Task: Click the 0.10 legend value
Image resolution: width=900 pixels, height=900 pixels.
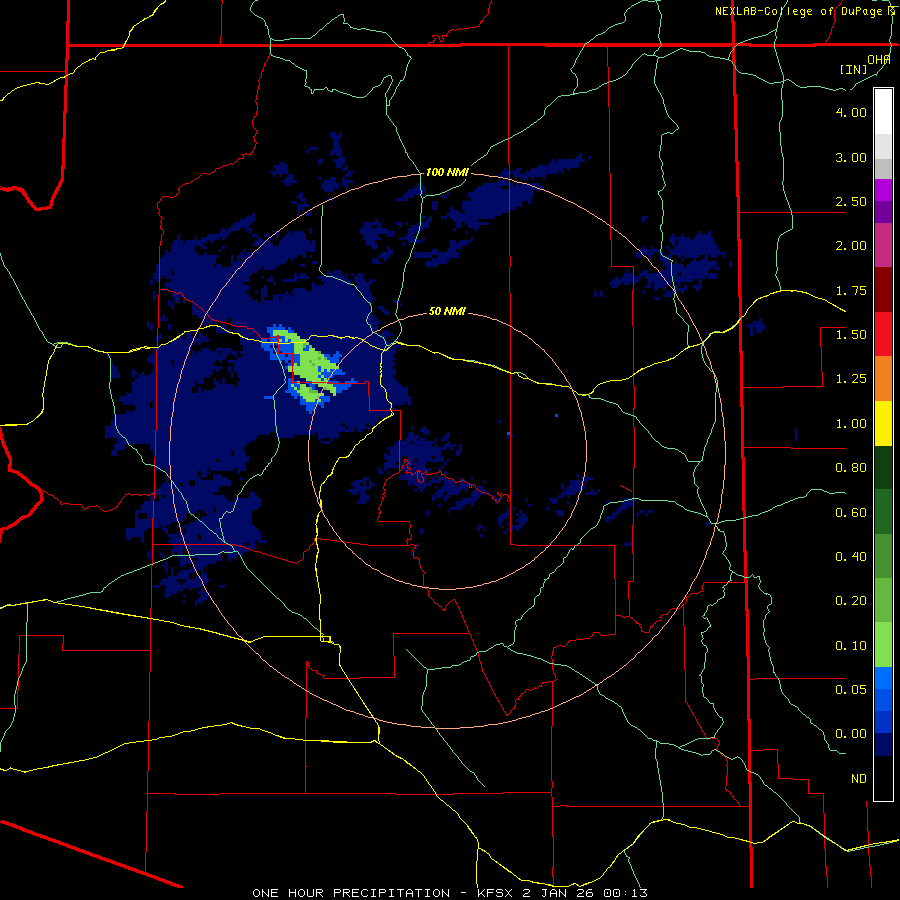Action: pos(851,646)
